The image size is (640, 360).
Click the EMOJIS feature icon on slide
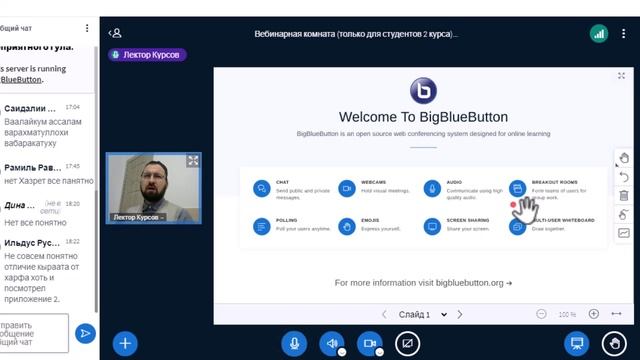point(347,227)
